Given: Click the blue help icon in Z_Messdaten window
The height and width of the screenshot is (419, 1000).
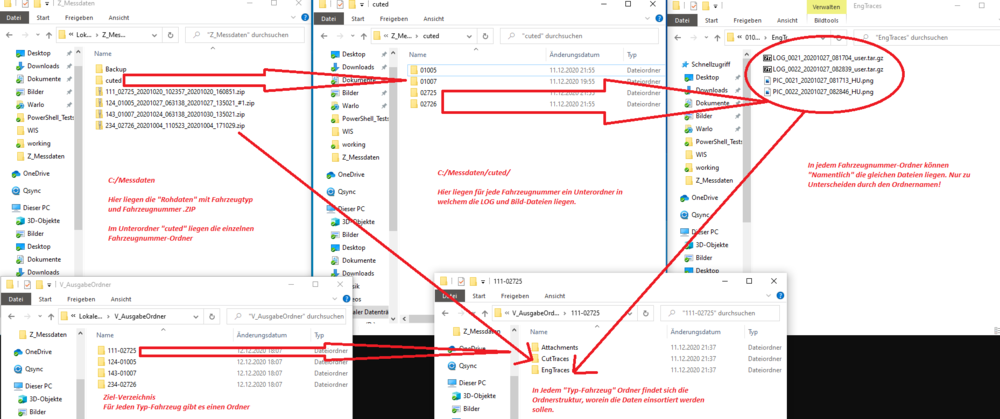Looking at the screenshot, I should click(x=304, y=17).
